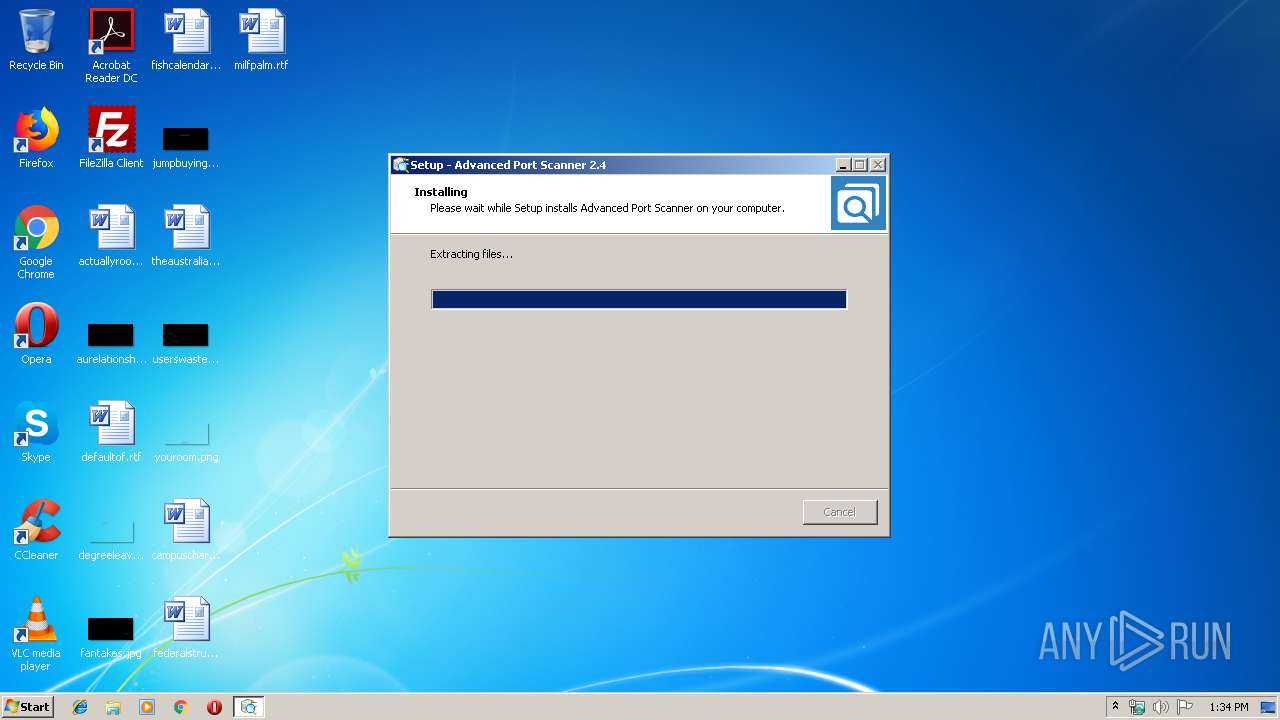Open the Opera desktop shortcut
This screenshot has width=1280, height=720.
36,334
